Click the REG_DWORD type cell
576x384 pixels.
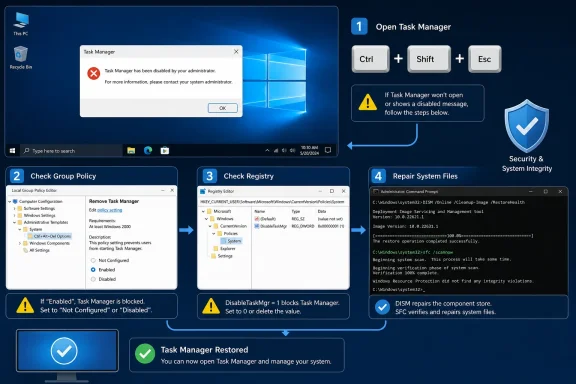(303, 226)
